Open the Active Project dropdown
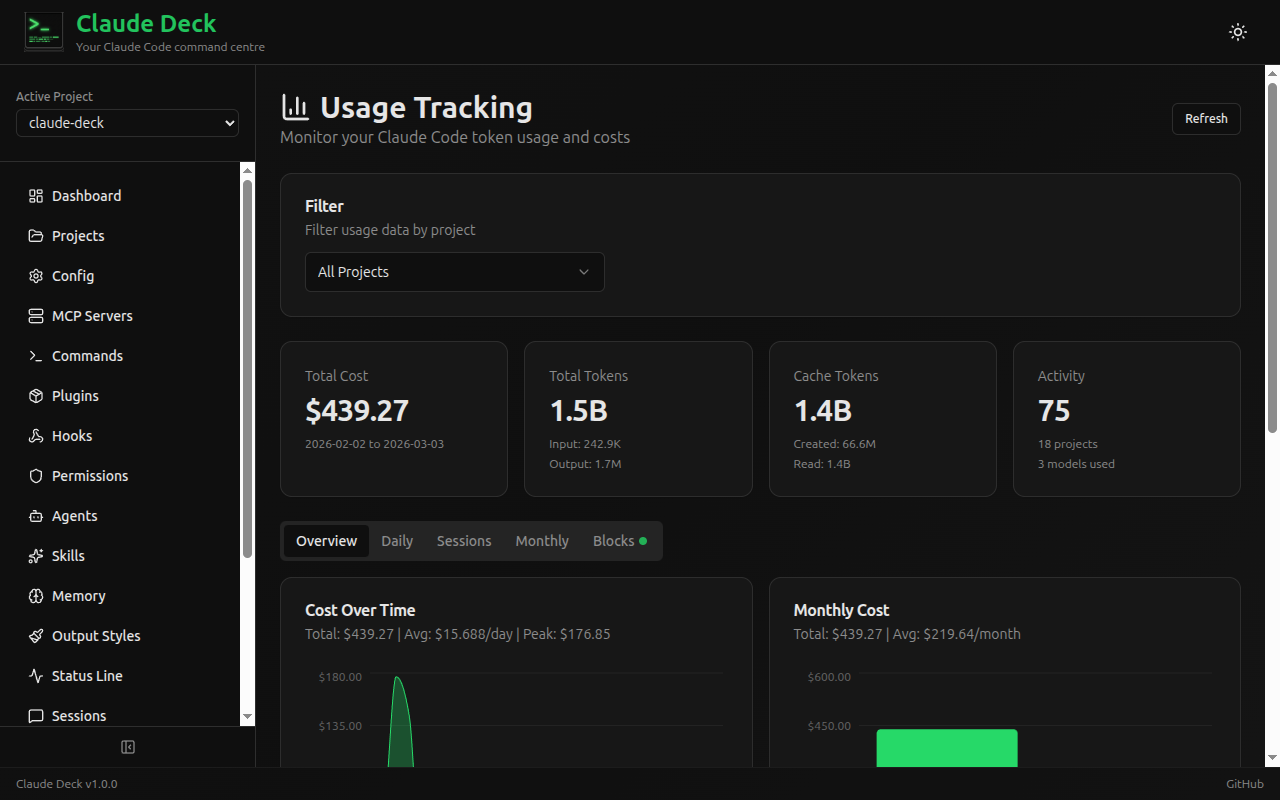Screen dimensions: 1280x800 tap(127, 122)
